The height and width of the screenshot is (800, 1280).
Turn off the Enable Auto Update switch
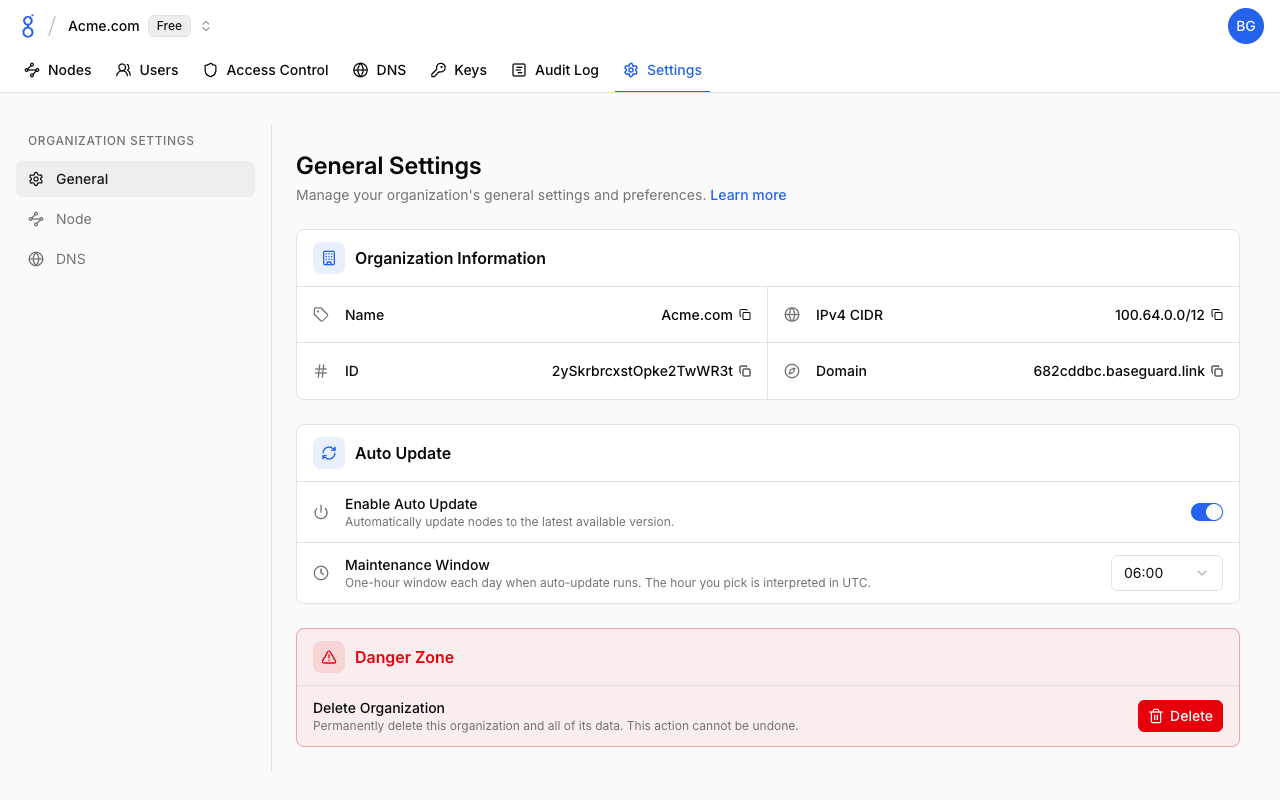coord(1207,512)
